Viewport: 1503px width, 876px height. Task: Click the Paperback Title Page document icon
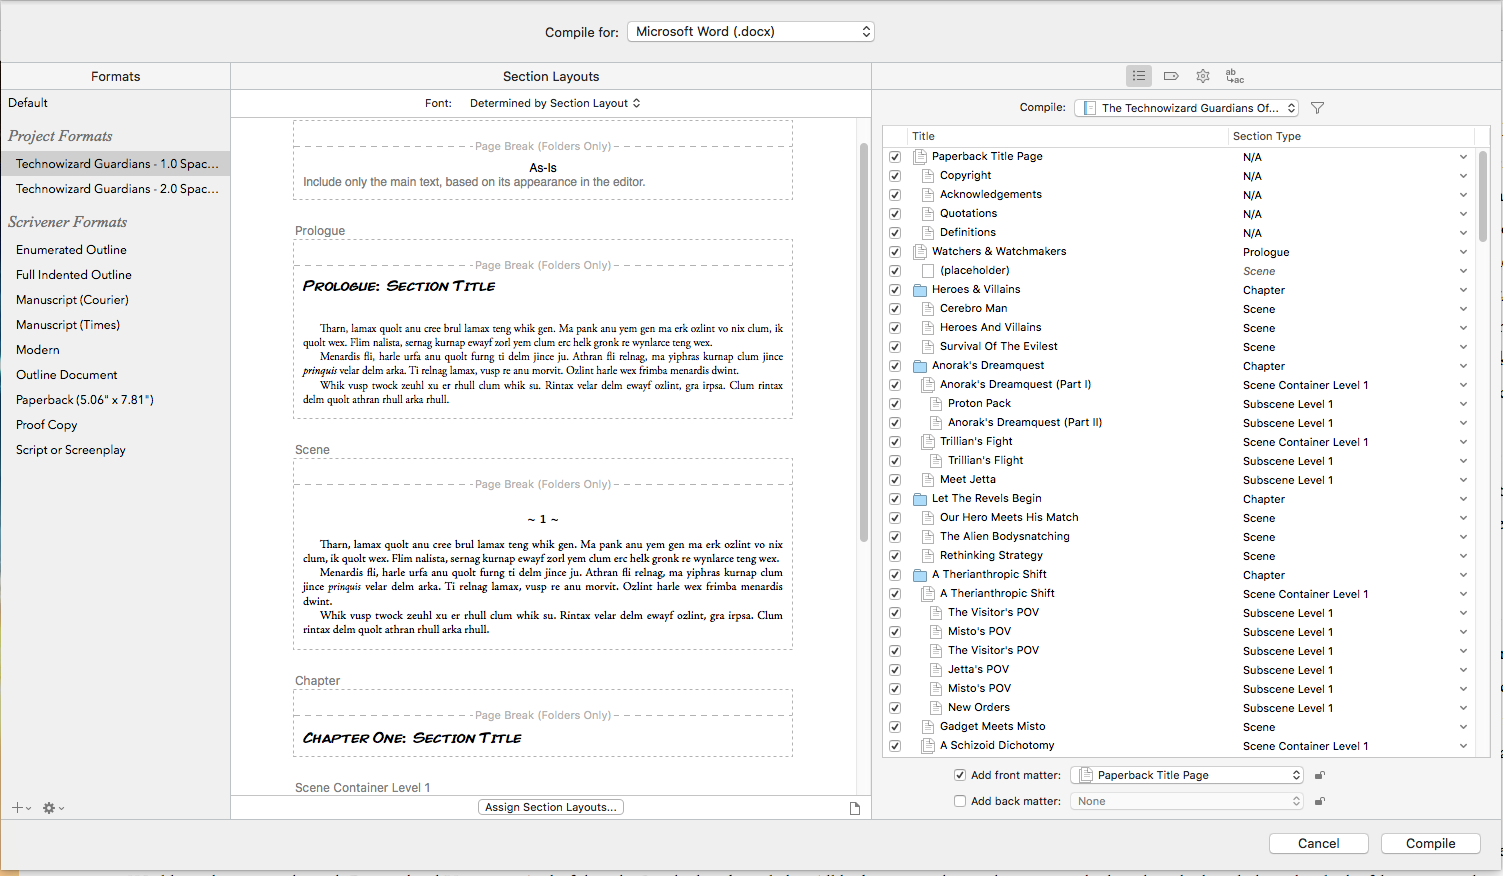[920, 157]
